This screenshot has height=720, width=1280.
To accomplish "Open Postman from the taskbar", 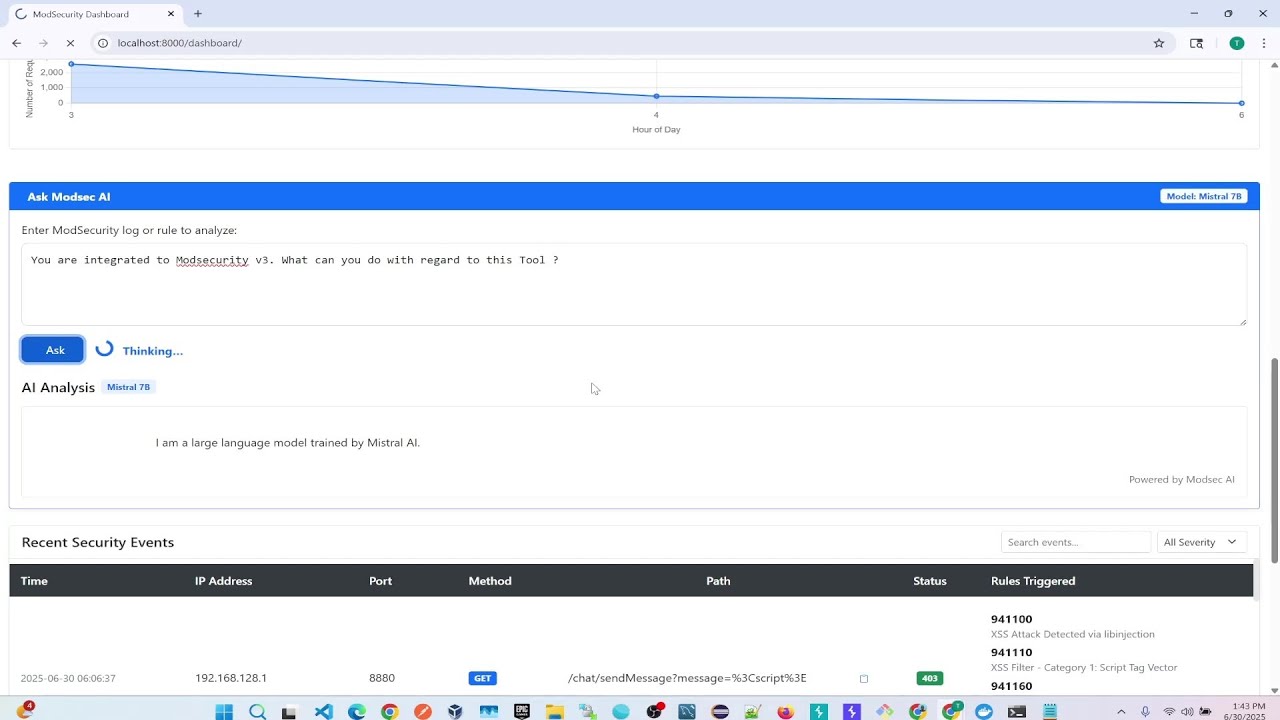I will click(422, 712).
